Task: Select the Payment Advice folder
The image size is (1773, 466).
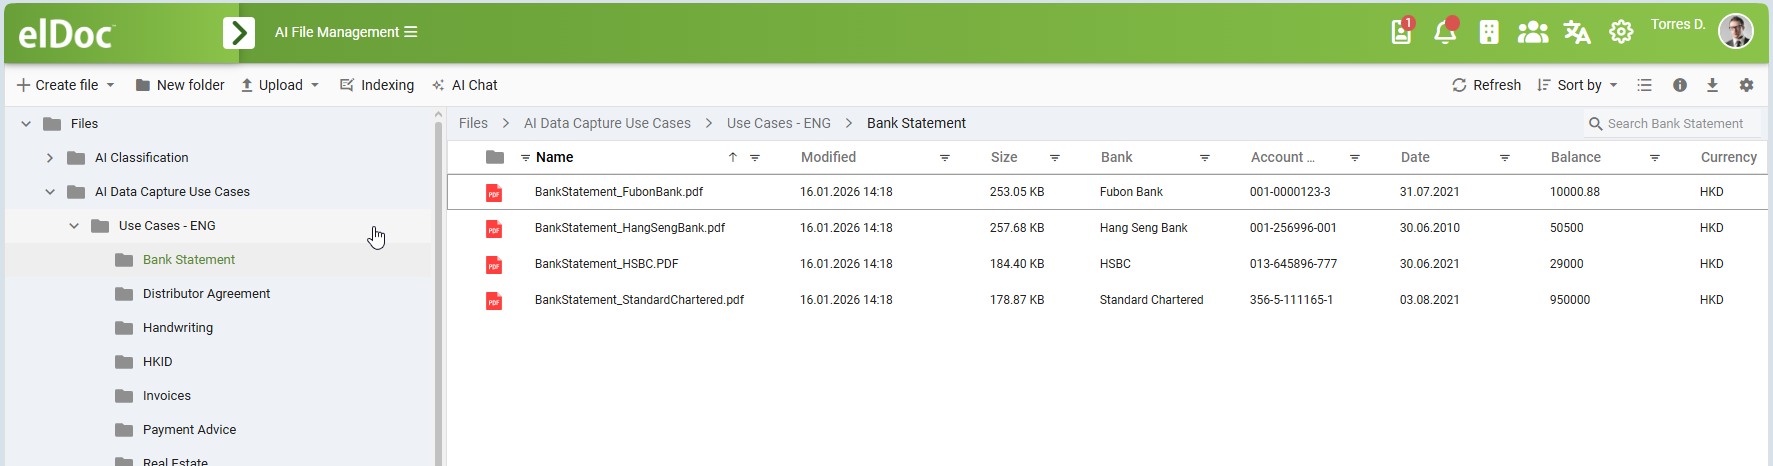Action: pos(189,430)
